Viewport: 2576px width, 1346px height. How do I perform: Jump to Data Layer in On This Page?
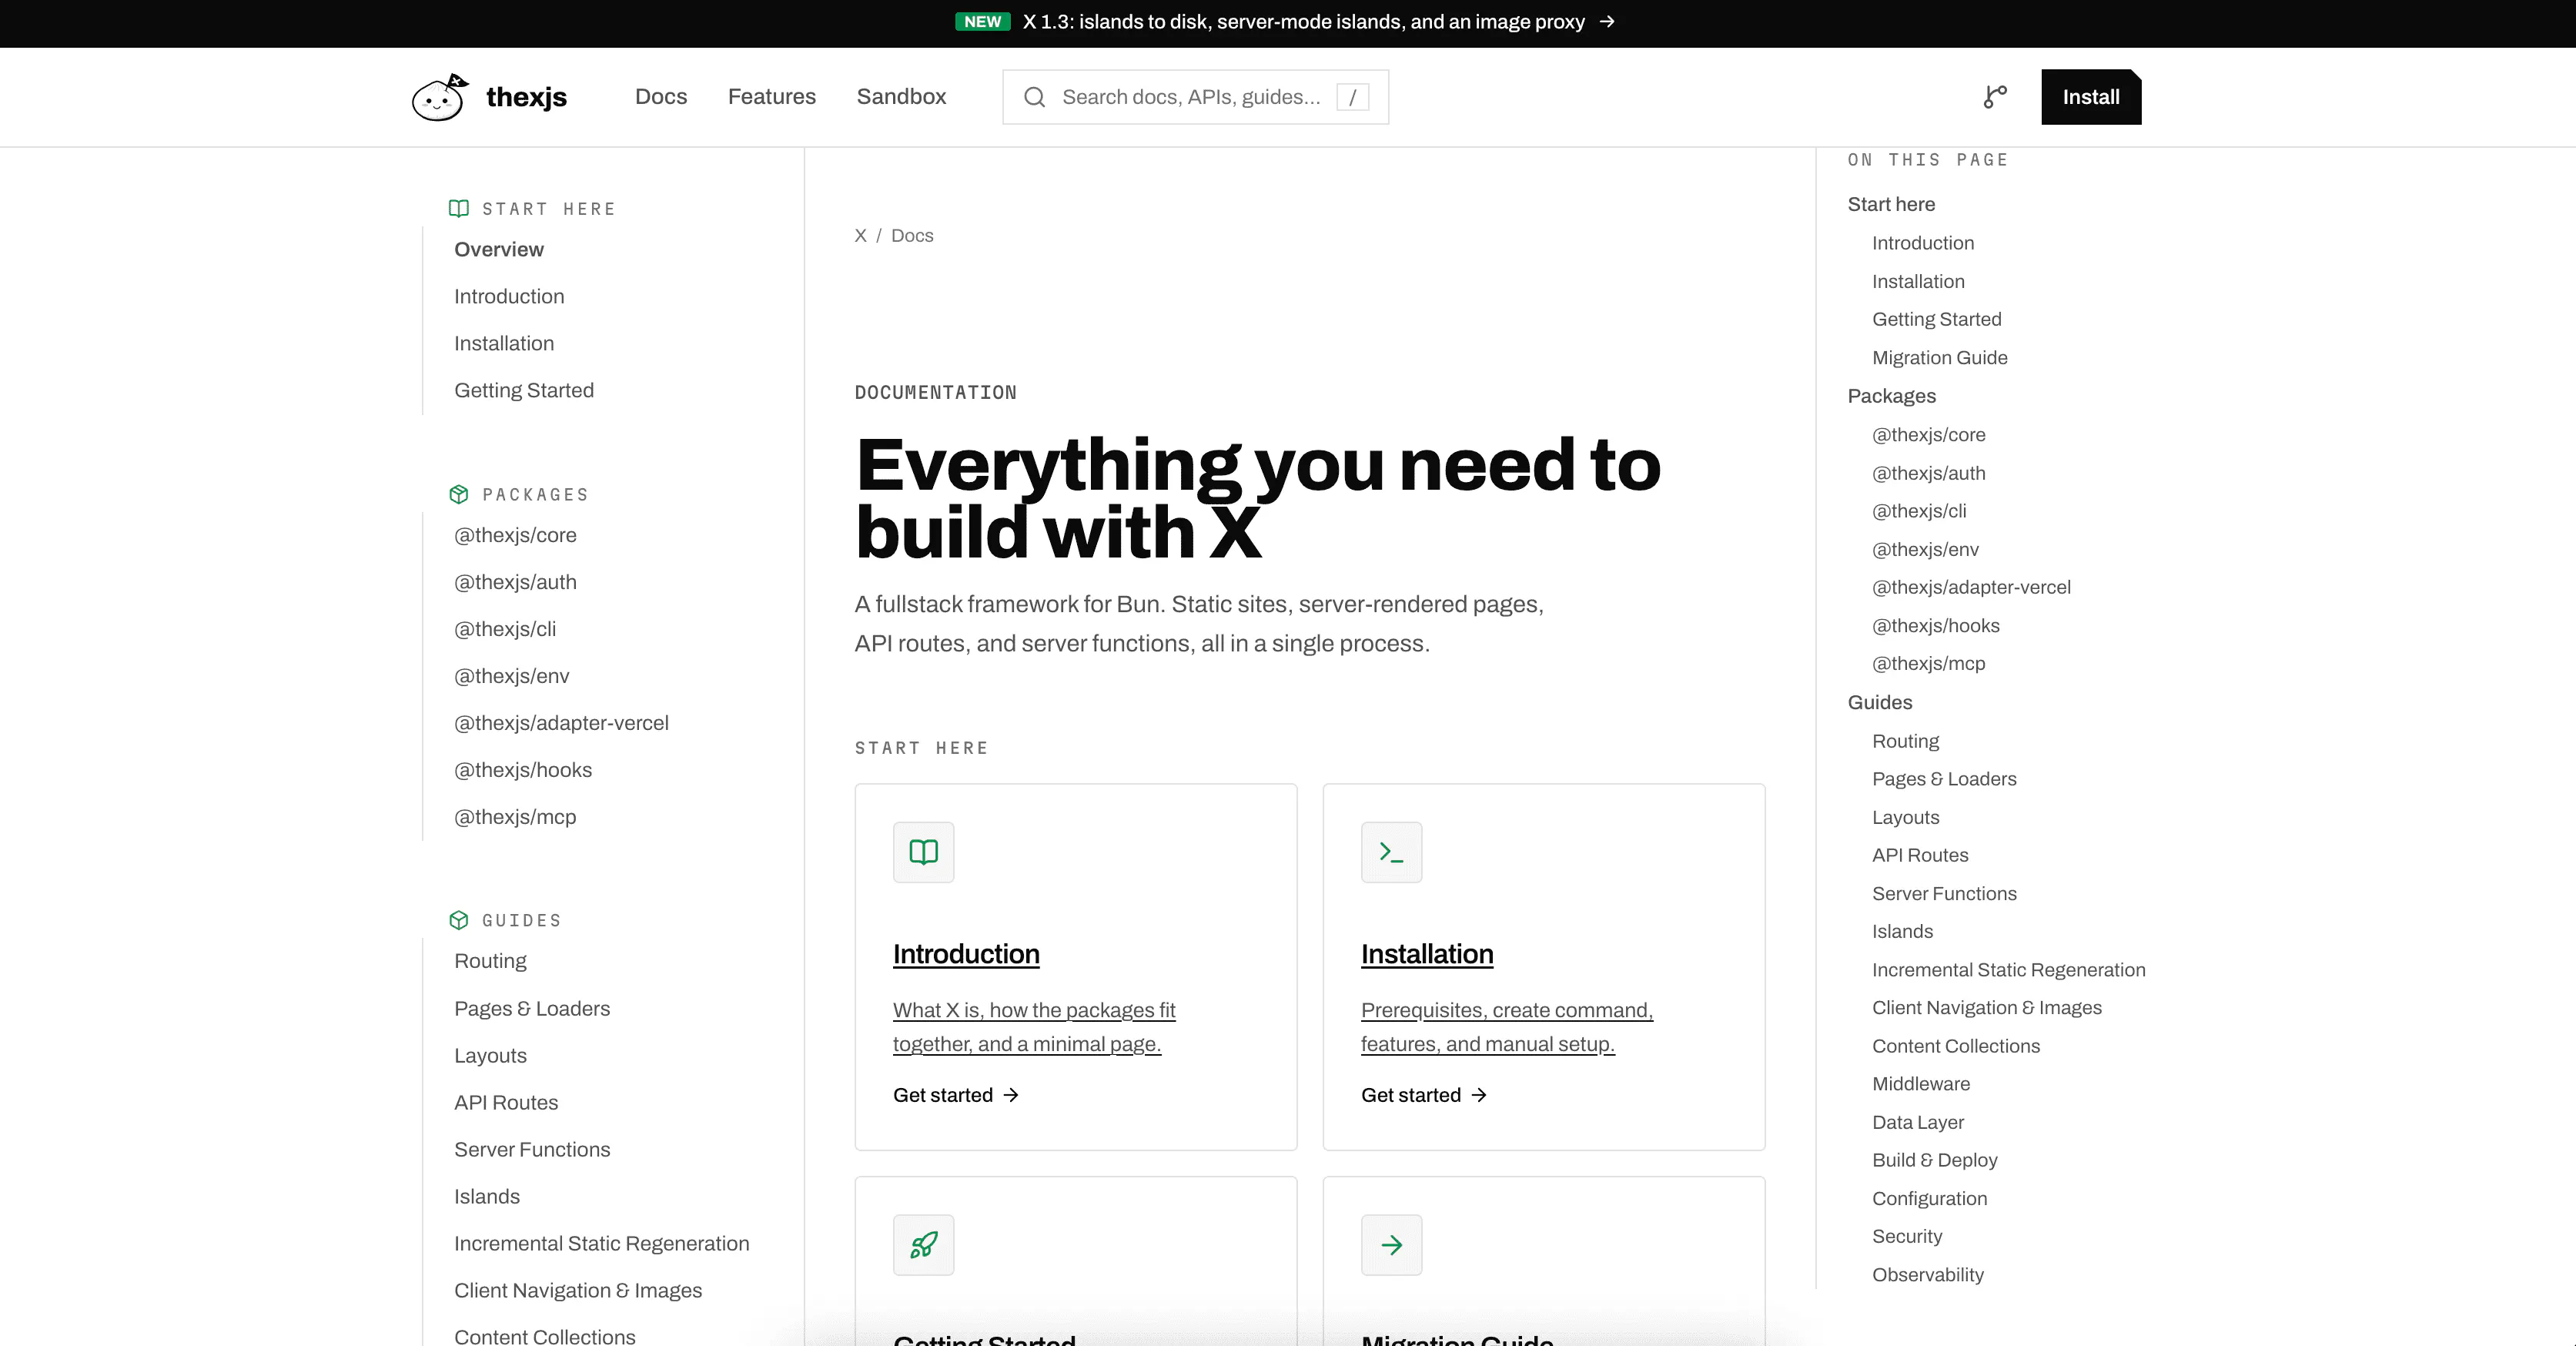[1918, 1123]
